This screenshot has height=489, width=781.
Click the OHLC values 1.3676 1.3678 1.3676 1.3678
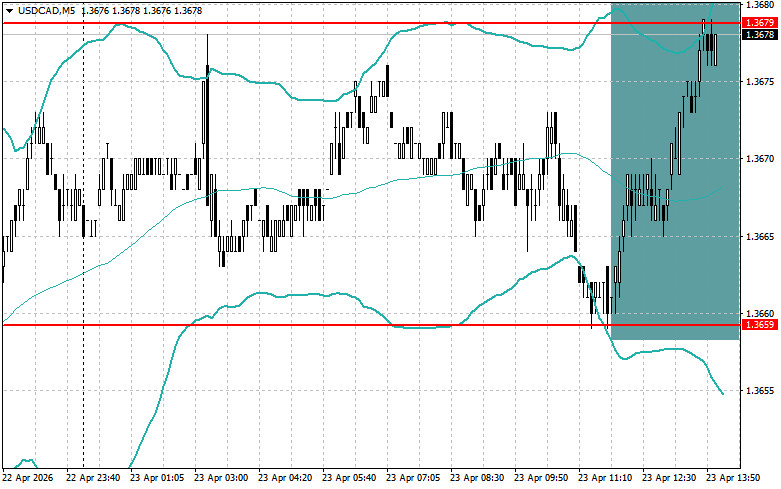(141, 10)
